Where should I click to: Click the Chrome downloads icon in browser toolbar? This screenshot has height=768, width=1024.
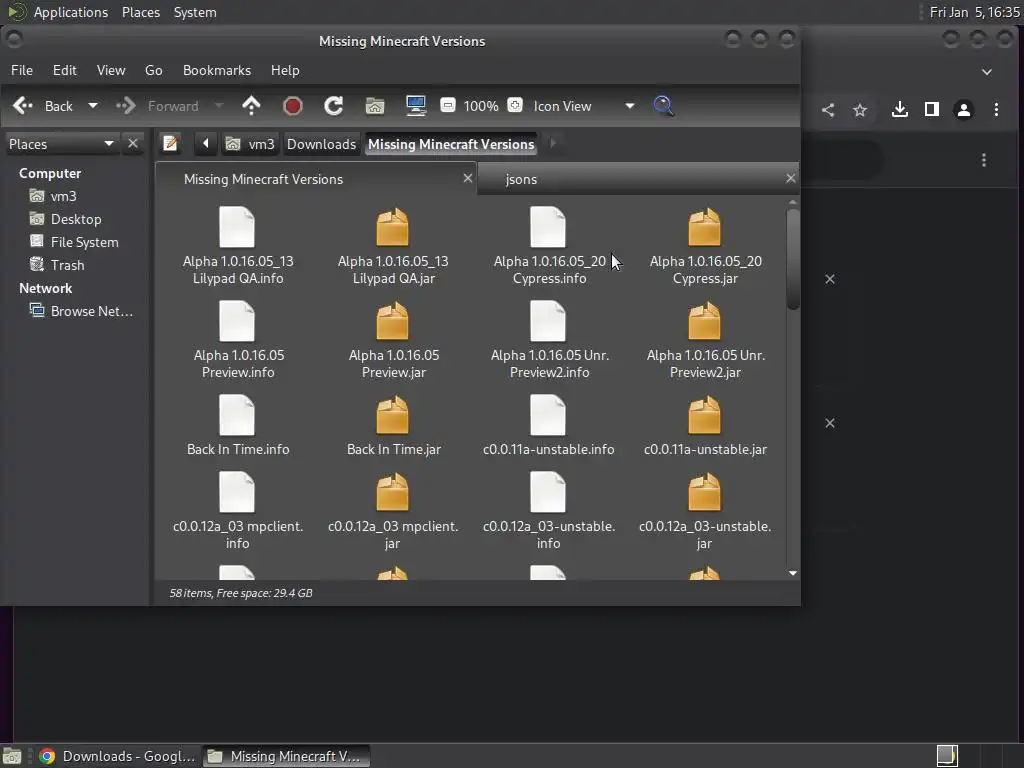point(899,110)
